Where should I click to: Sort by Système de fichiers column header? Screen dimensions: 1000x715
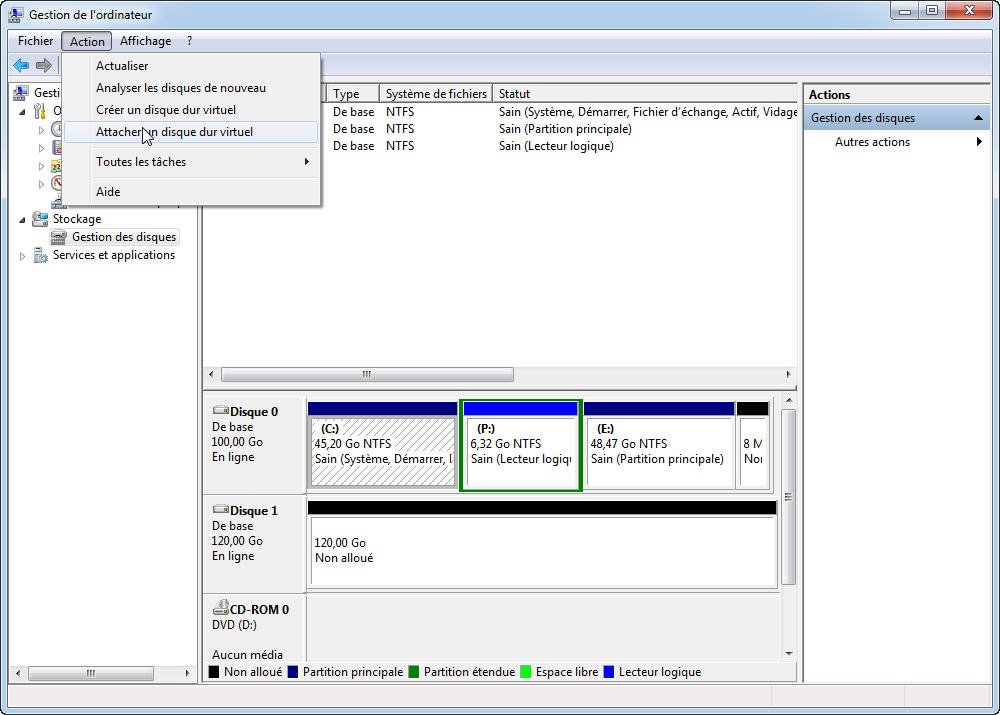click(436, 94)
